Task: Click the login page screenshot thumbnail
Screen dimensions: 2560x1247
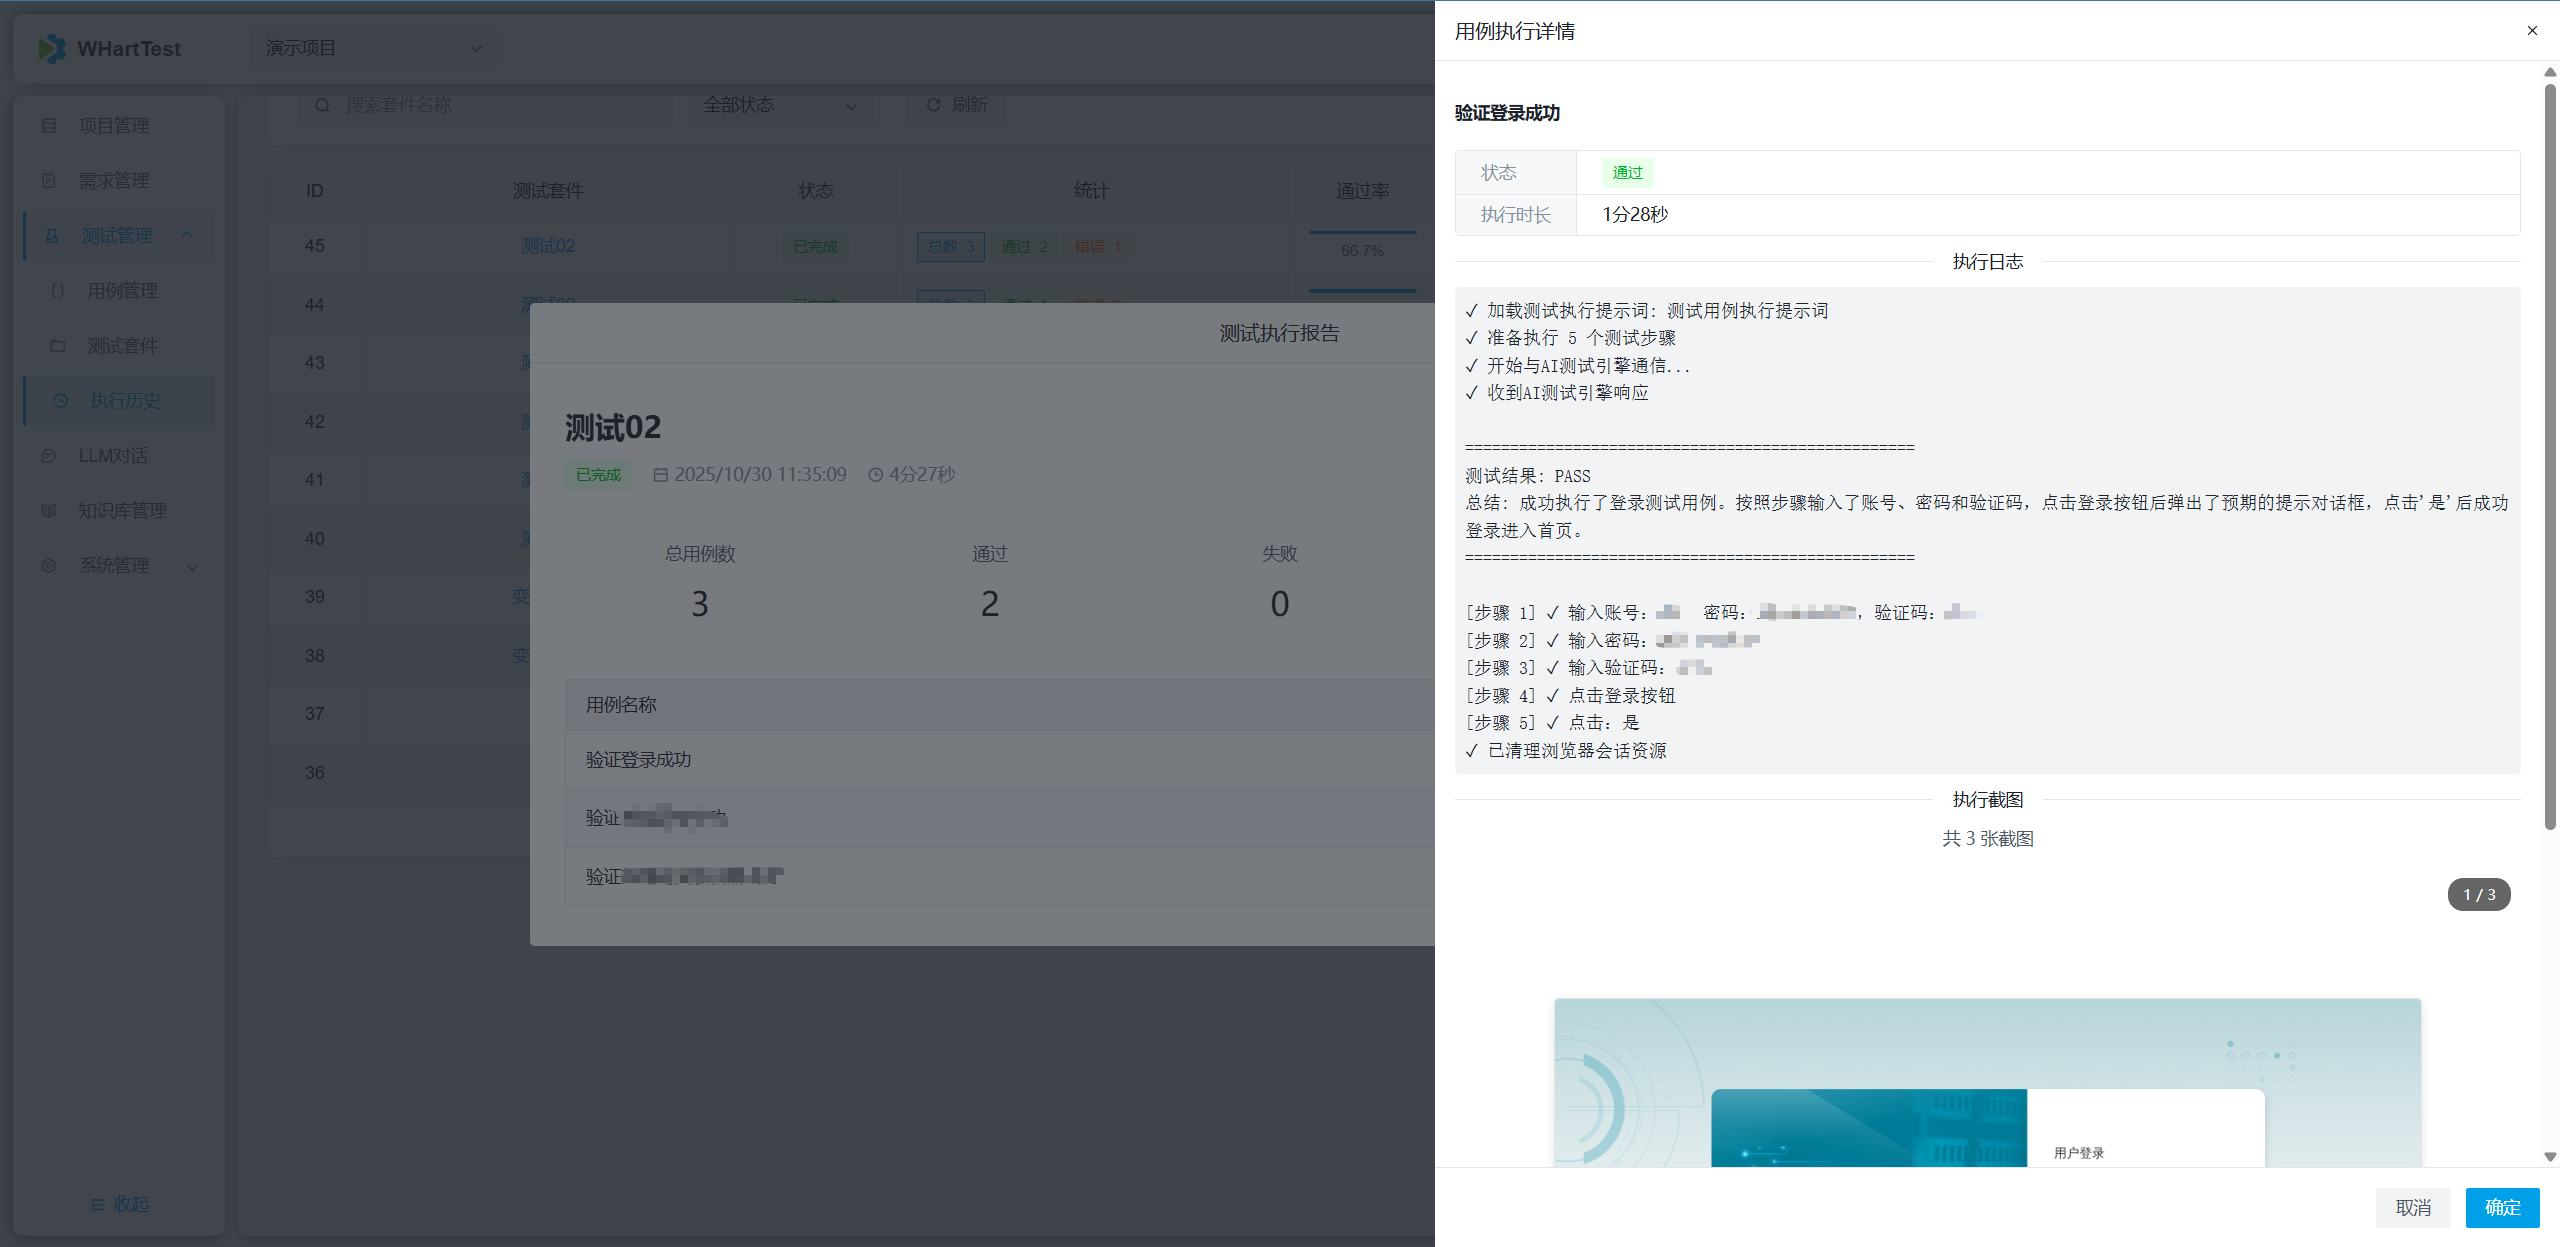Action: 1987,1082
